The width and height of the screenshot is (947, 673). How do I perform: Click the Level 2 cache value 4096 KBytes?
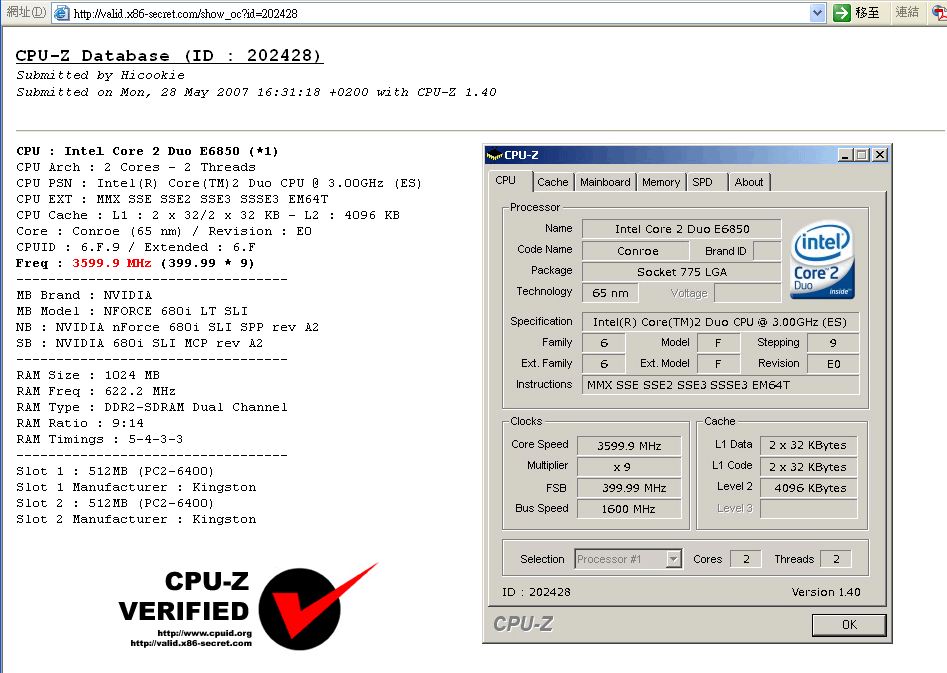pyautogui.click(x=808, y=488)
